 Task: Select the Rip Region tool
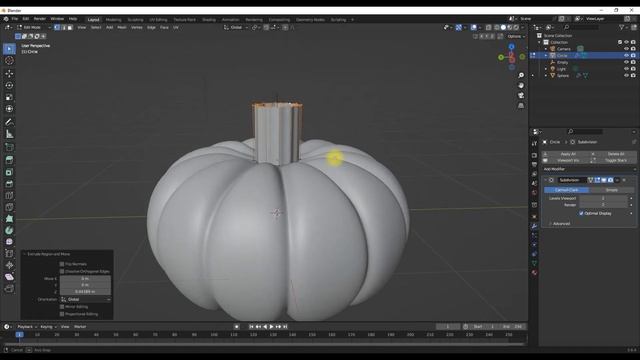point(9,289)
